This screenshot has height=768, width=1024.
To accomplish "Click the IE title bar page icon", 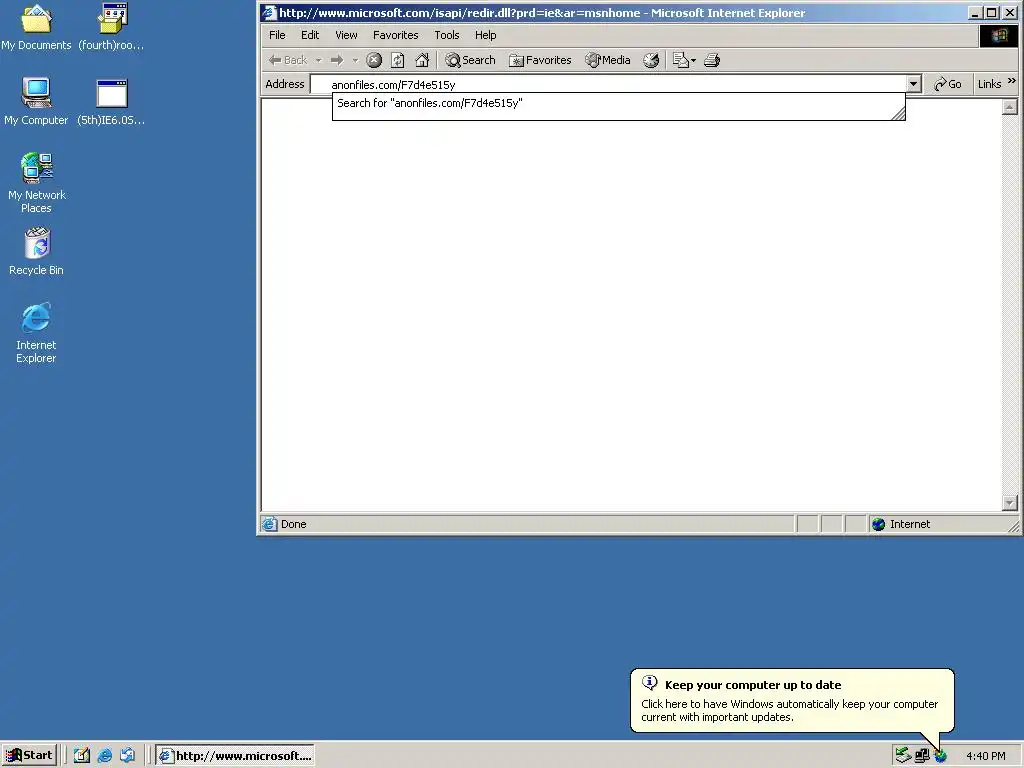I will (x=269, y=13).
